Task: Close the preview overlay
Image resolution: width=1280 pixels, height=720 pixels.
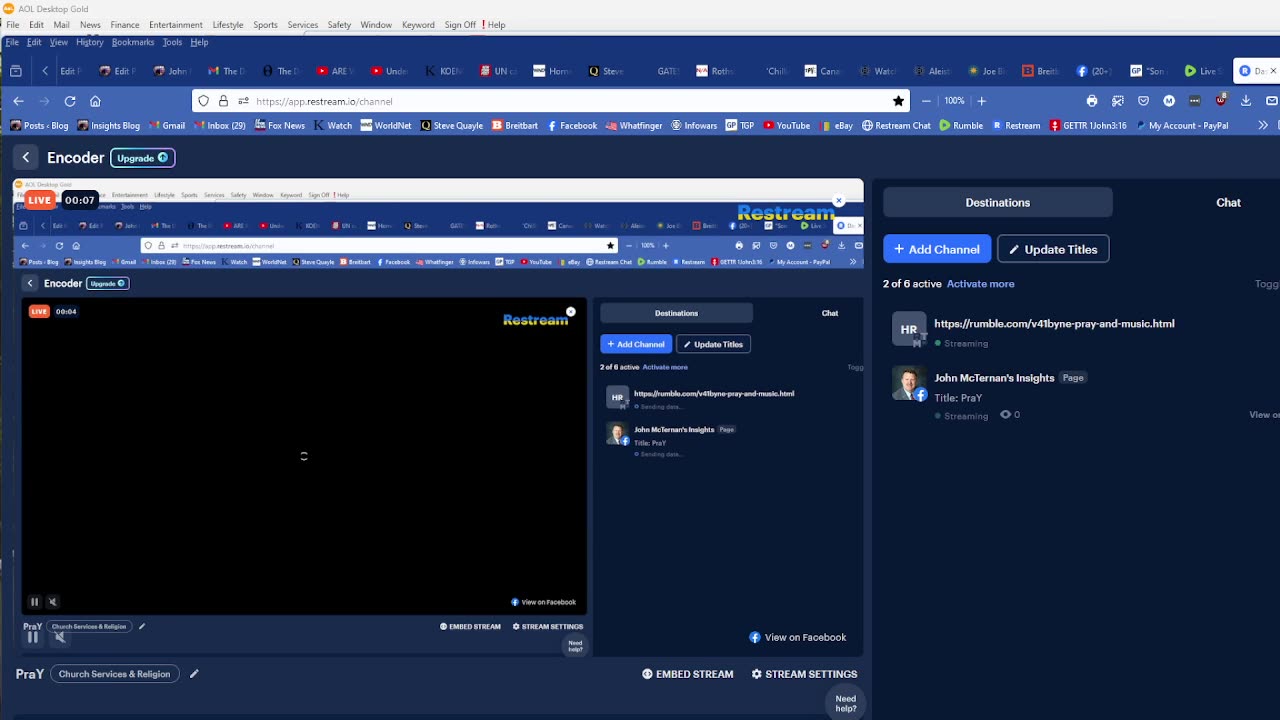Action: pos(839,200)
